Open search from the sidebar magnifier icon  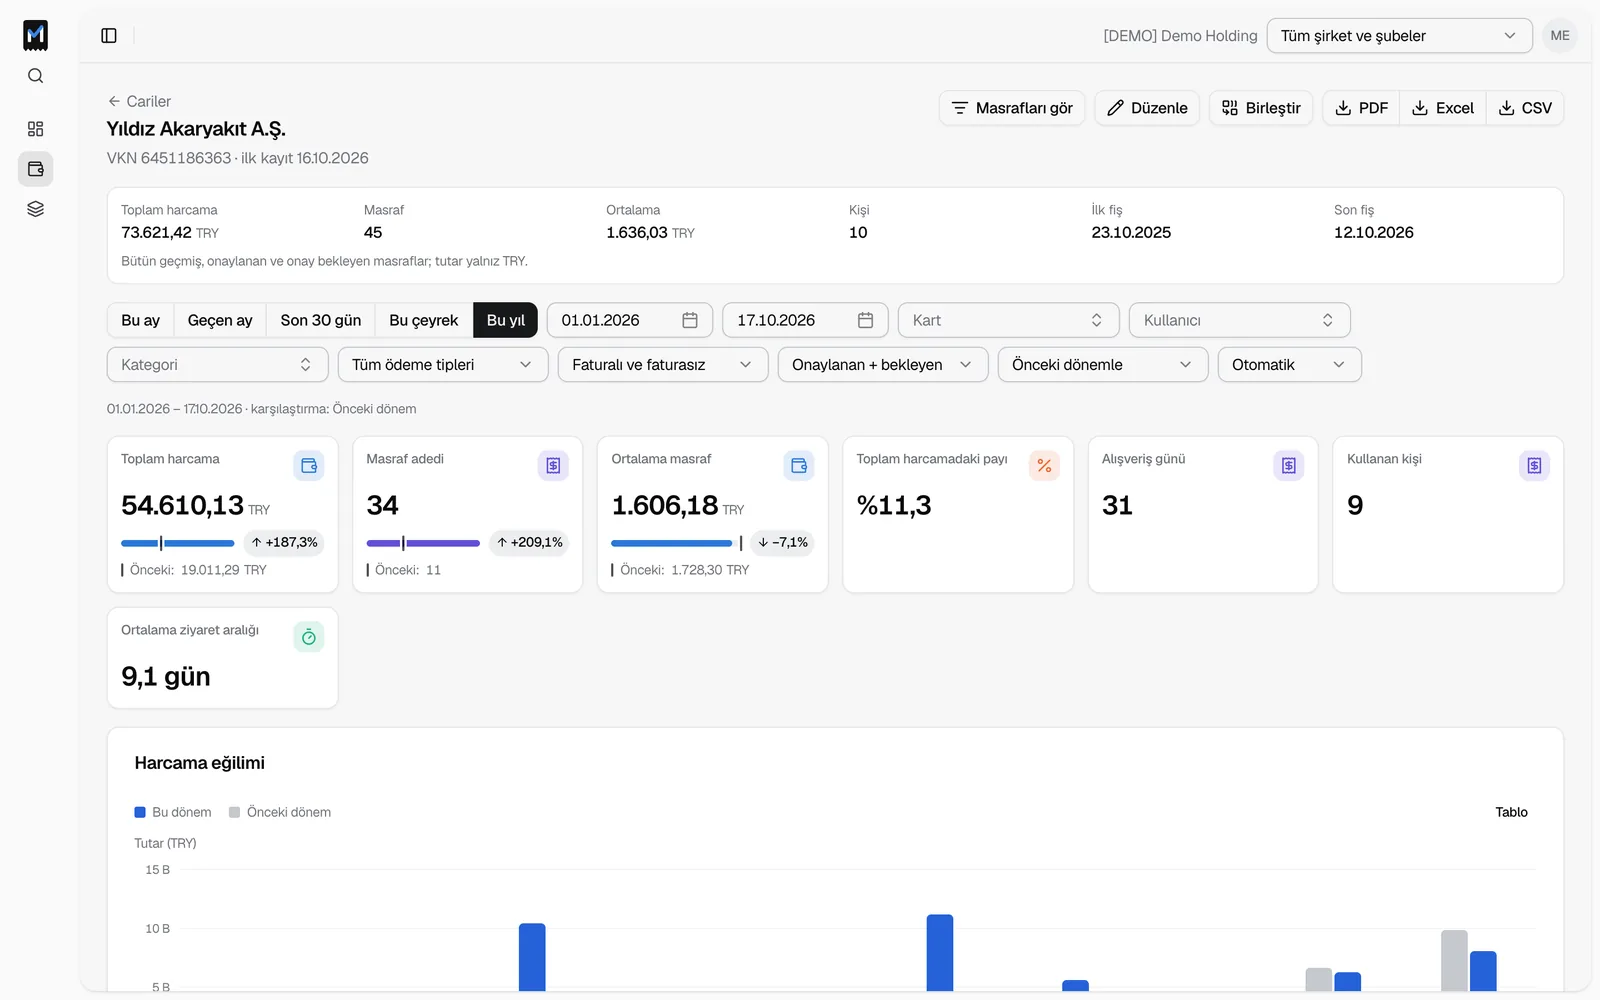(x=35, y=76)
